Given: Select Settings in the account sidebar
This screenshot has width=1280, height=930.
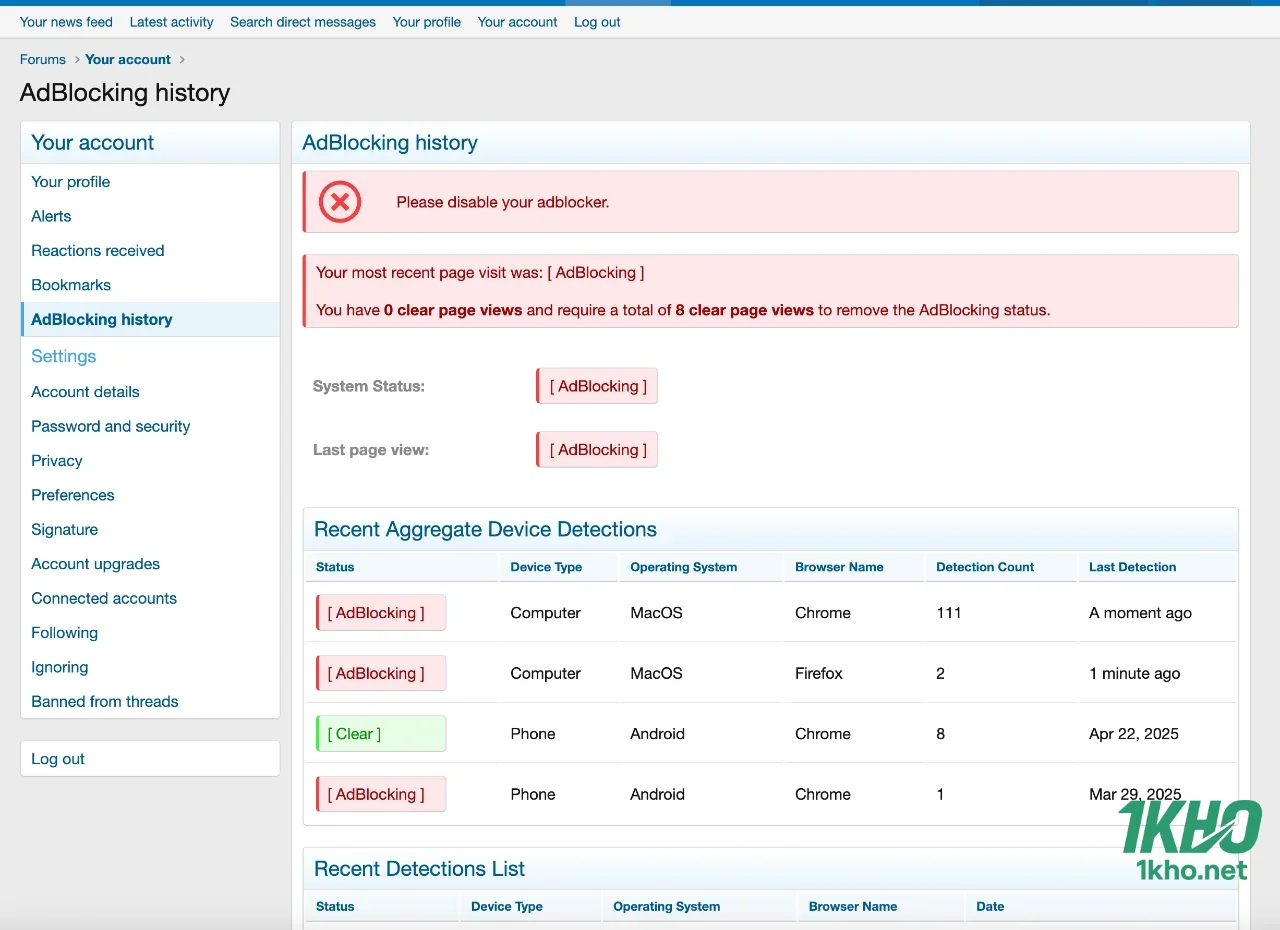Looking at the screenshot, I should point(63,356).
